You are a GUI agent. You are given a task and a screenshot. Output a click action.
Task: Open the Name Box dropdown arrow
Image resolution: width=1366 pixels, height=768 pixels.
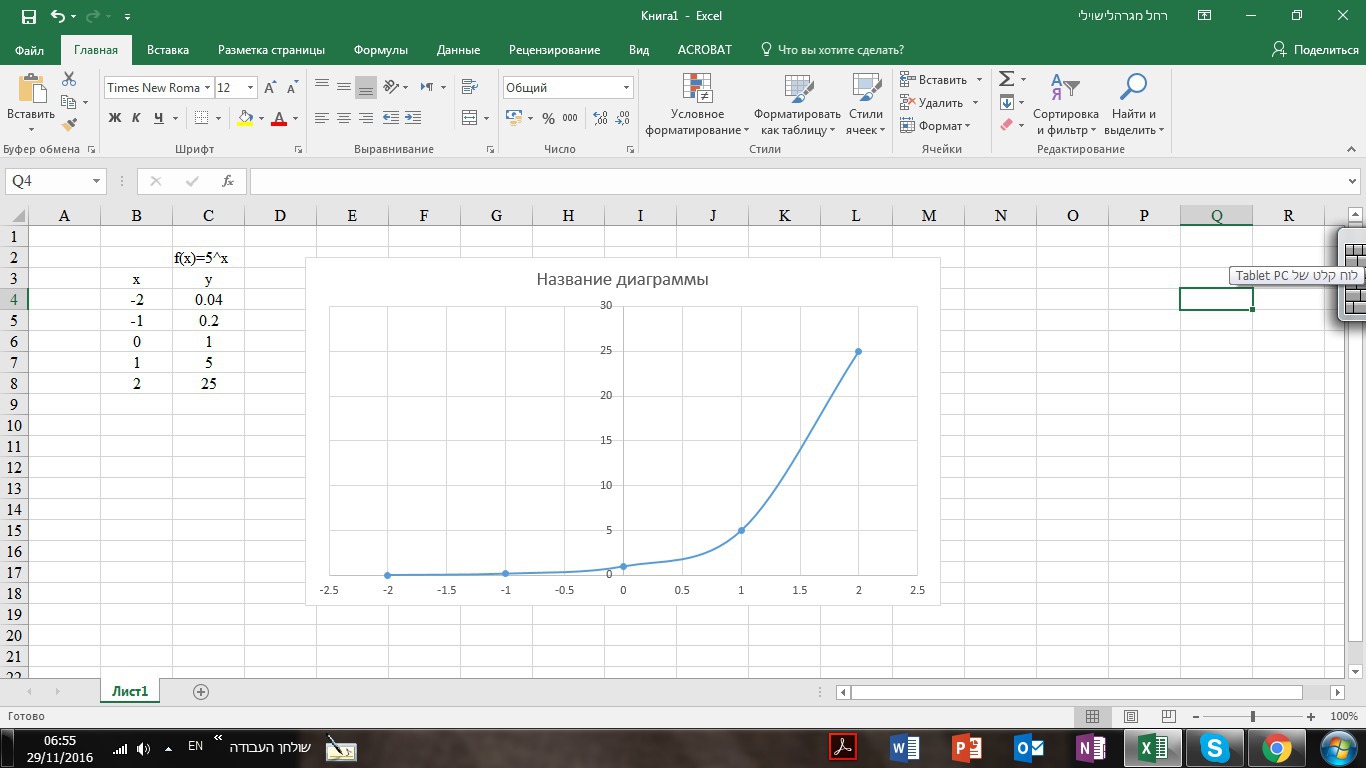coord(97,181)
